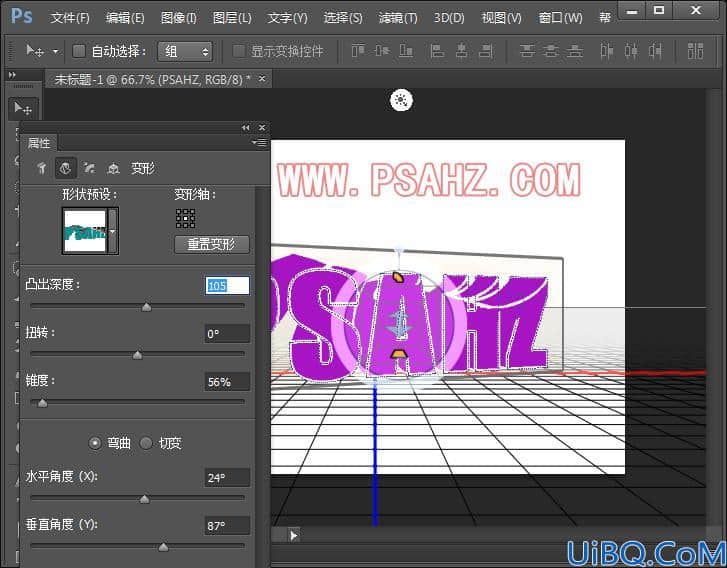Click the status bar arrow below canvas

[x=293, y=536]
